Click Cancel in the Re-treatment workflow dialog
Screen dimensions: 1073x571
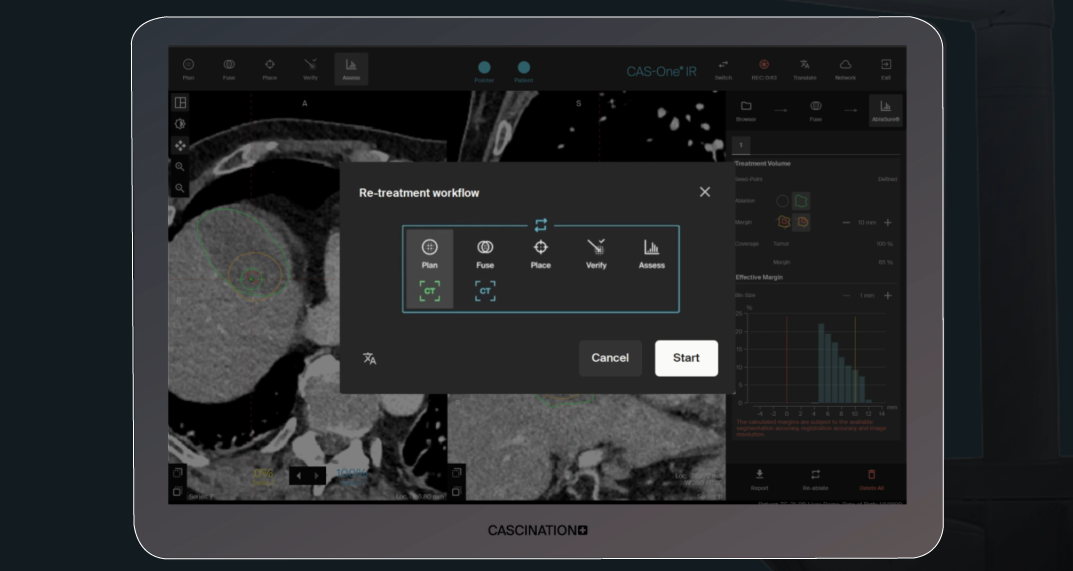(x=610, y=358)
